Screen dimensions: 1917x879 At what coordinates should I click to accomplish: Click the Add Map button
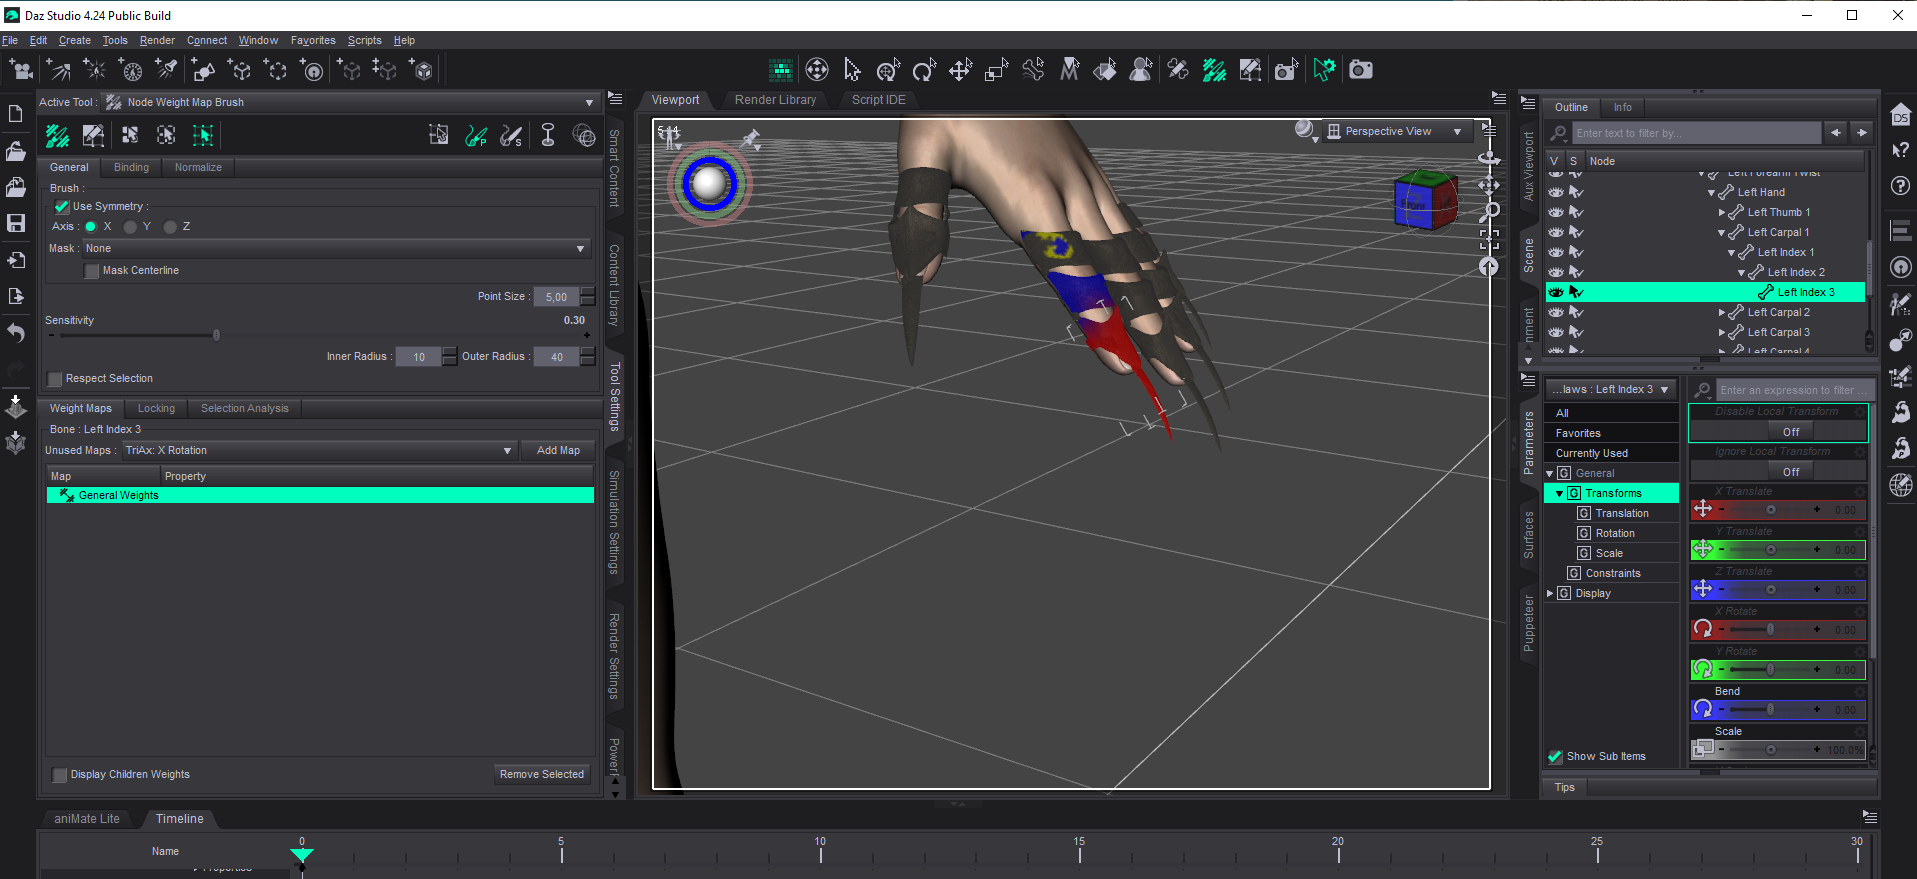point(558,451)
